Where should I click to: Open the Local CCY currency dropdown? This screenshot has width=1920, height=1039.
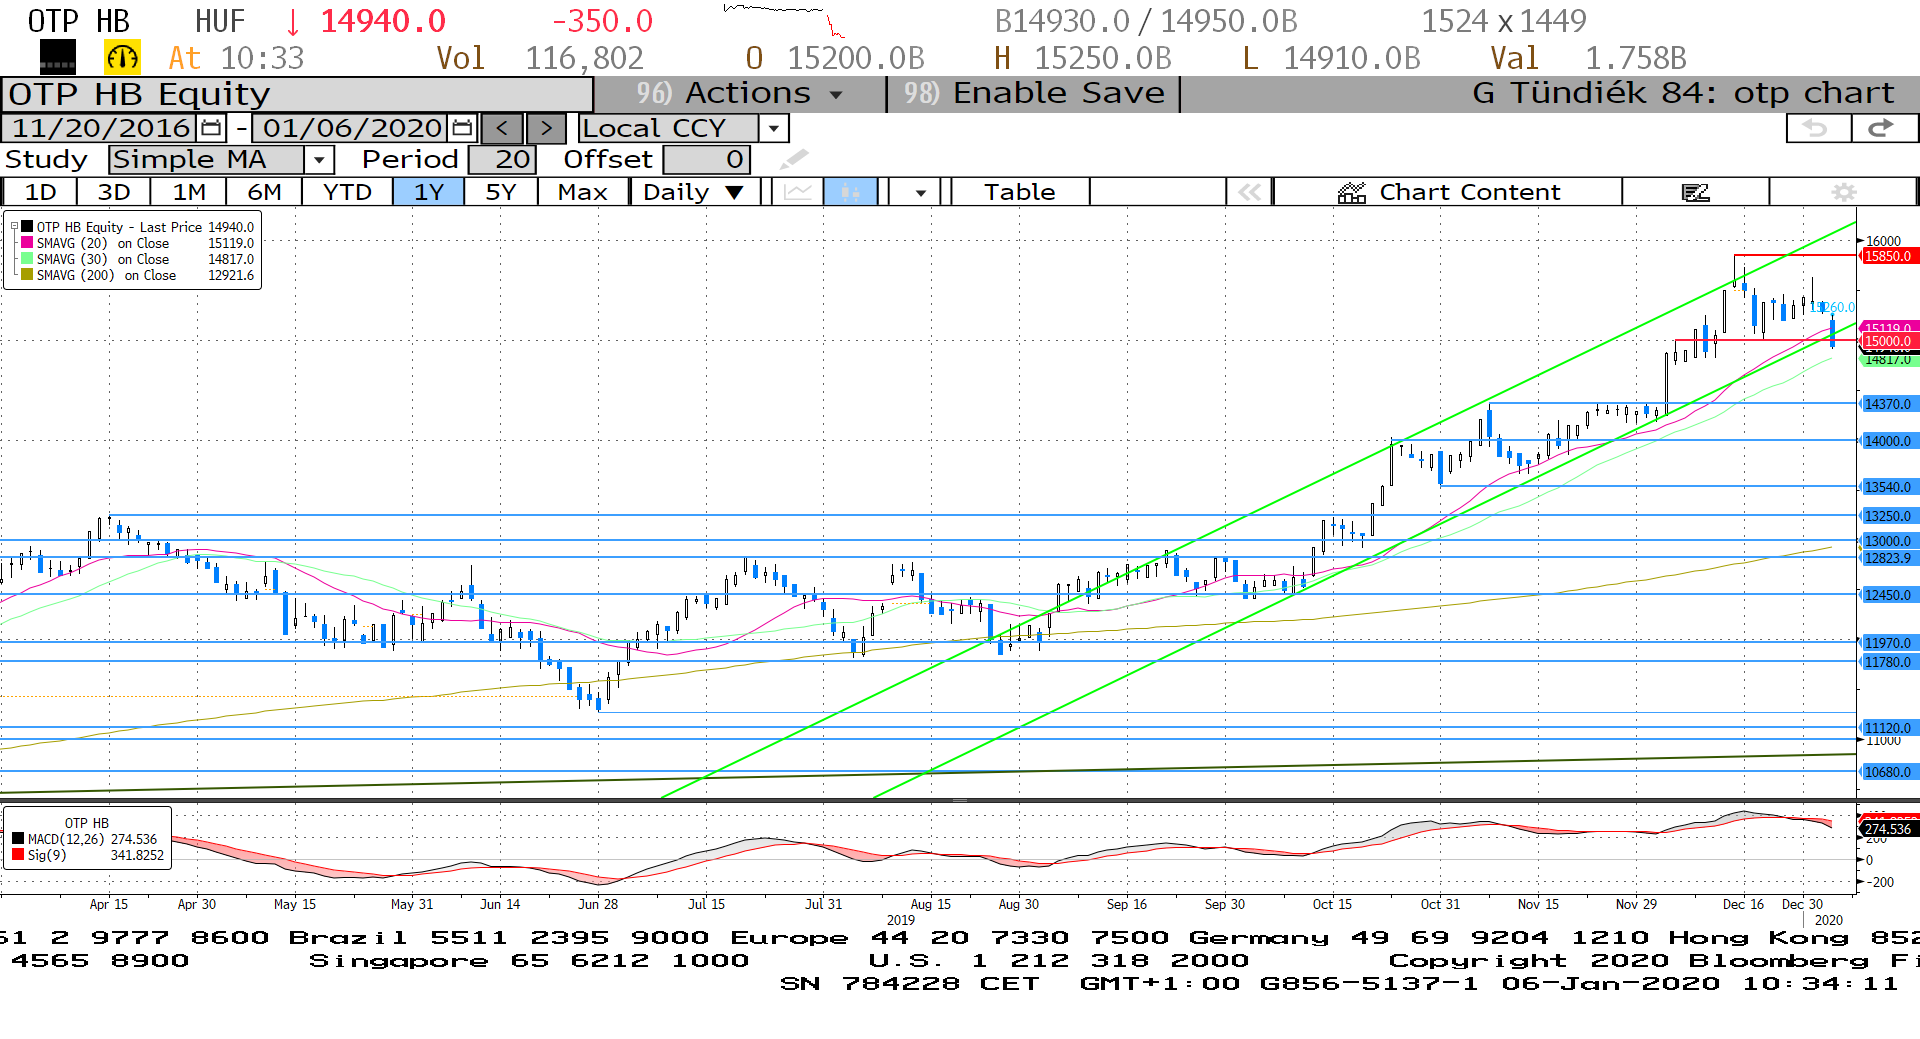(x=773, y=128)
